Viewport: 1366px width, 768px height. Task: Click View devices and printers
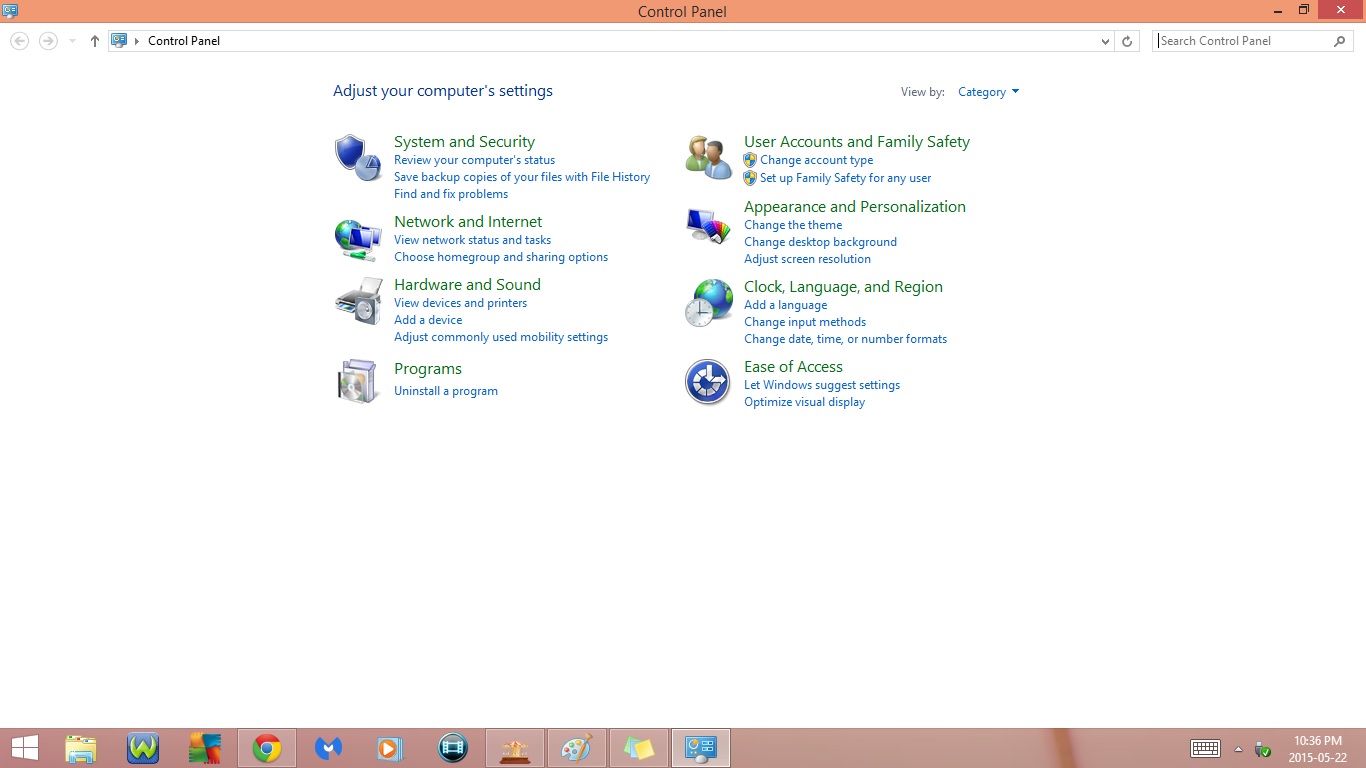[460, 303]
